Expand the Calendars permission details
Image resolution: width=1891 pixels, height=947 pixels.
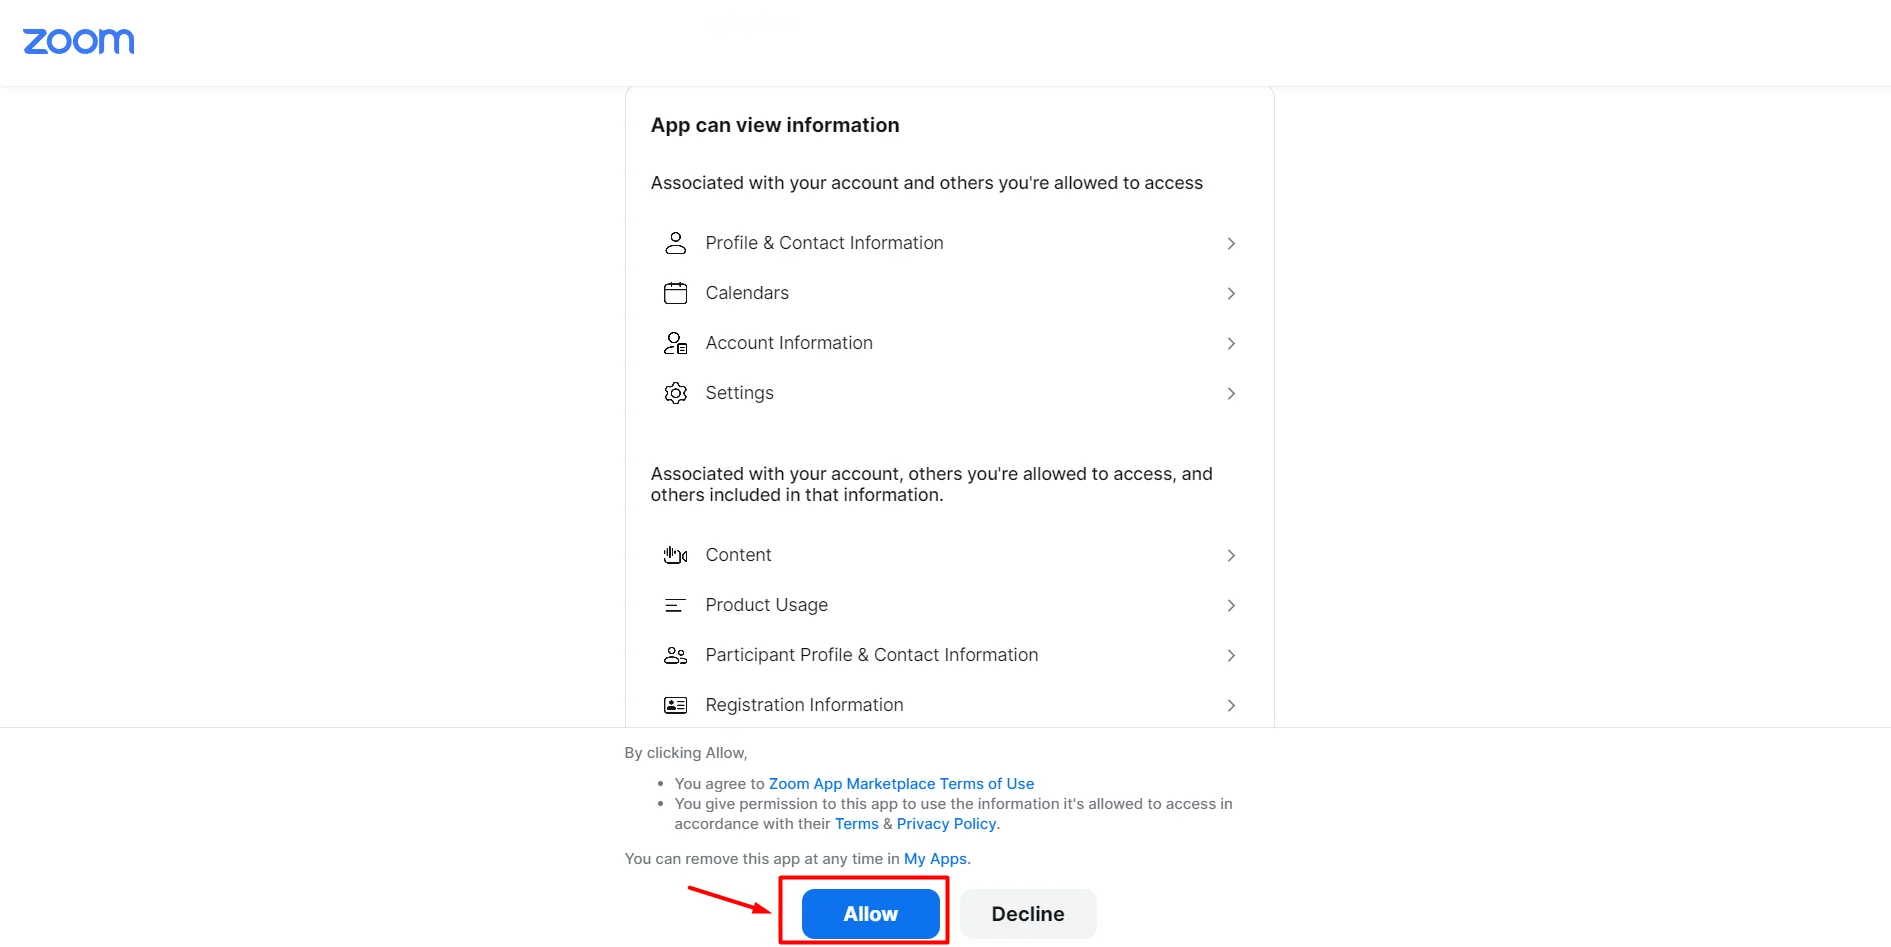(x=1230, y=293)
